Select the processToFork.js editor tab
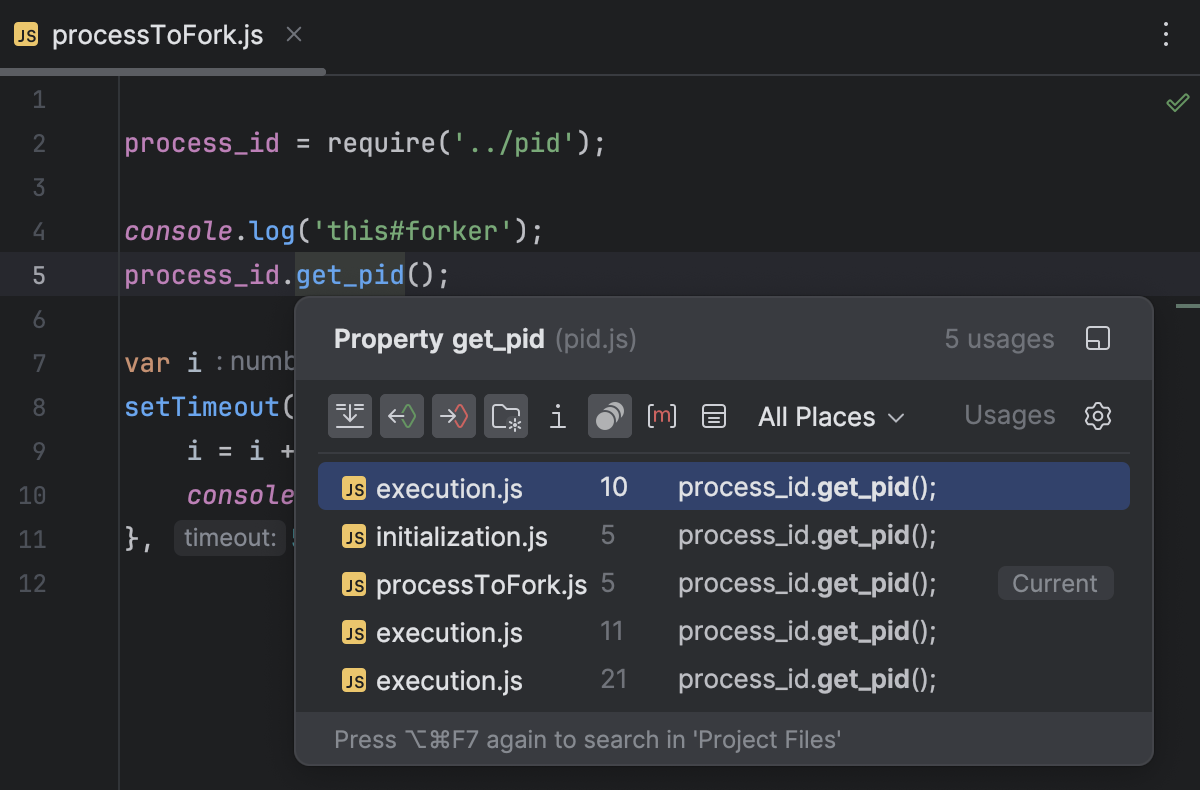Screen dimensions: 1200x790 click(x=156, y=35)
